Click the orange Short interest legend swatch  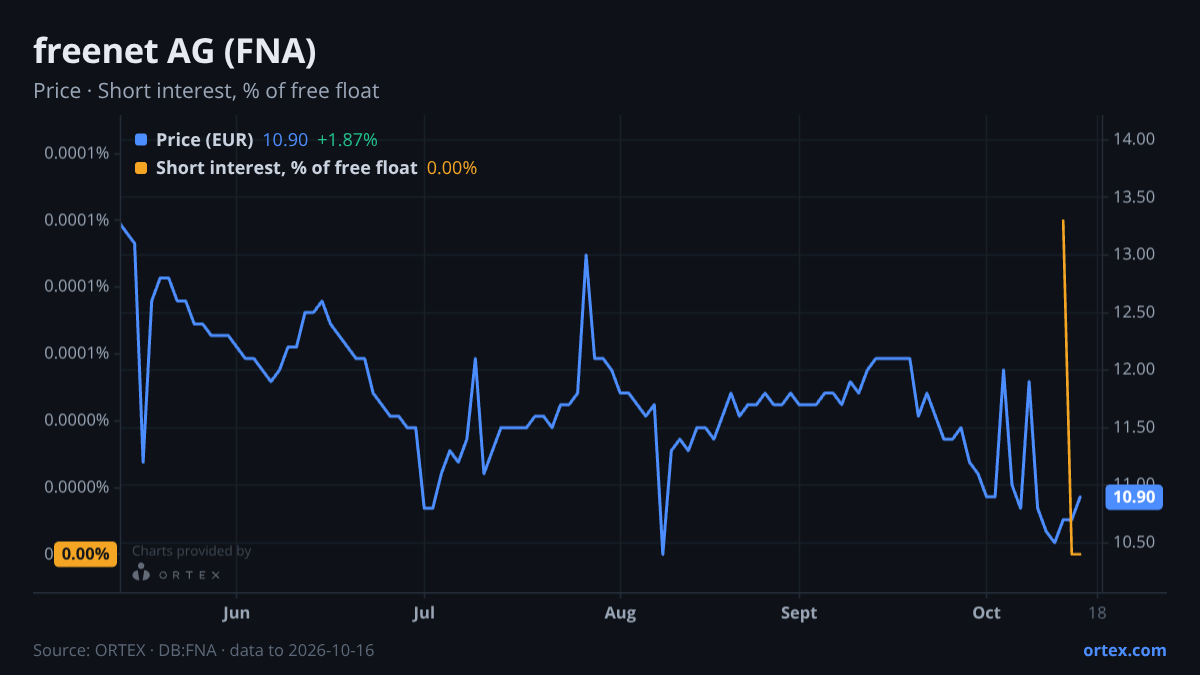pos(141,168)
